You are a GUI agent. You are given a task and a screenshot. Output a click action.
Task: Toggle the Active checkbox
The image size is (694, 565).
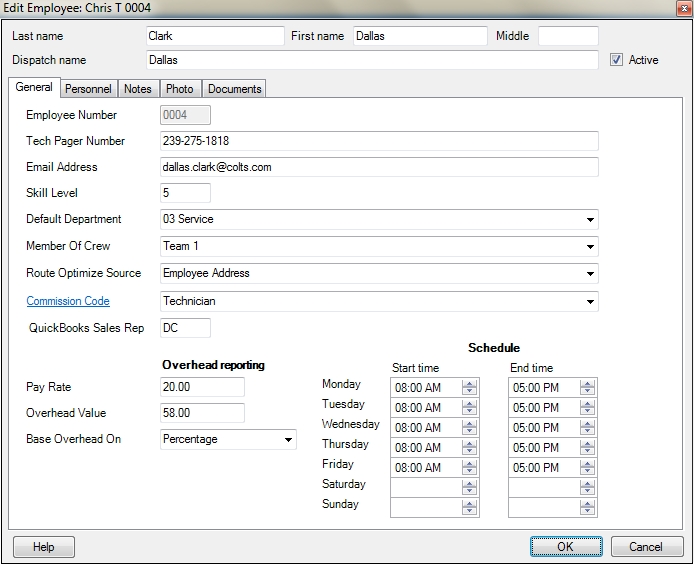[x=616, y=60]
